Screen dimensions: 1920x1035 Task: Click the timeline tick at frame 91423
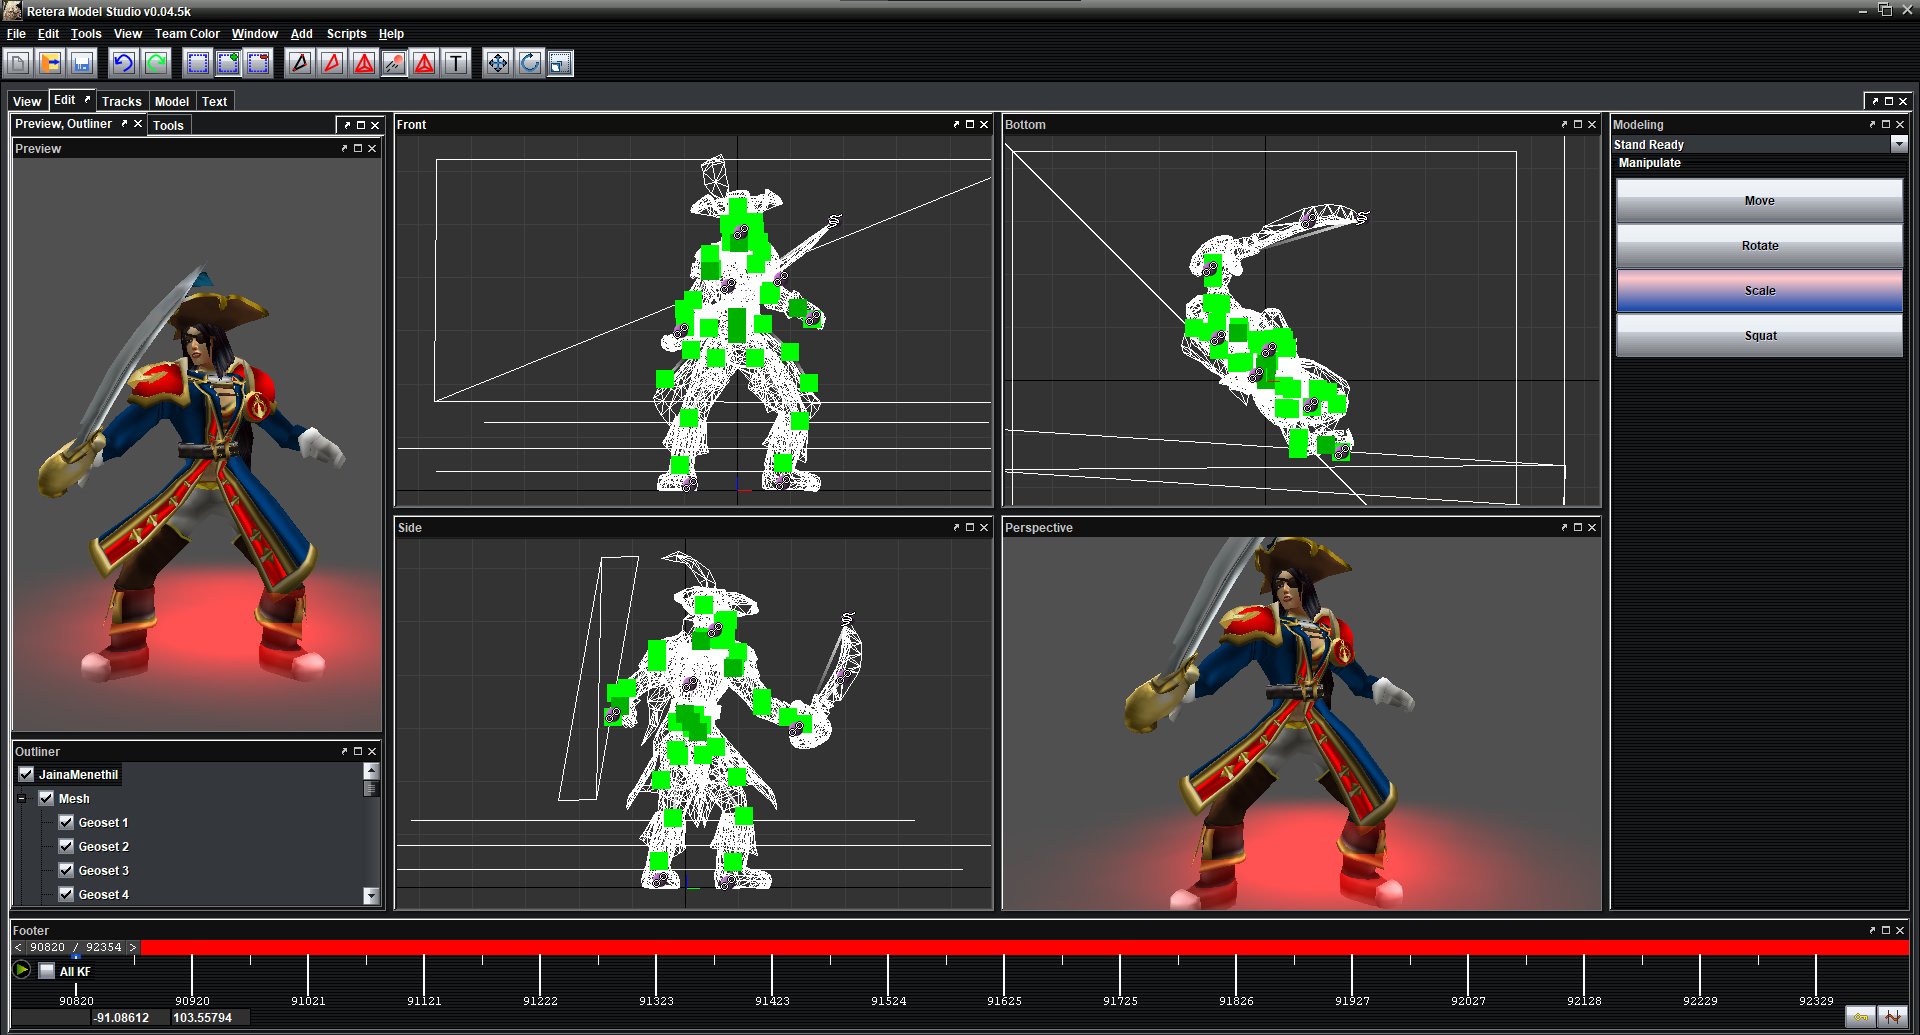772,975
